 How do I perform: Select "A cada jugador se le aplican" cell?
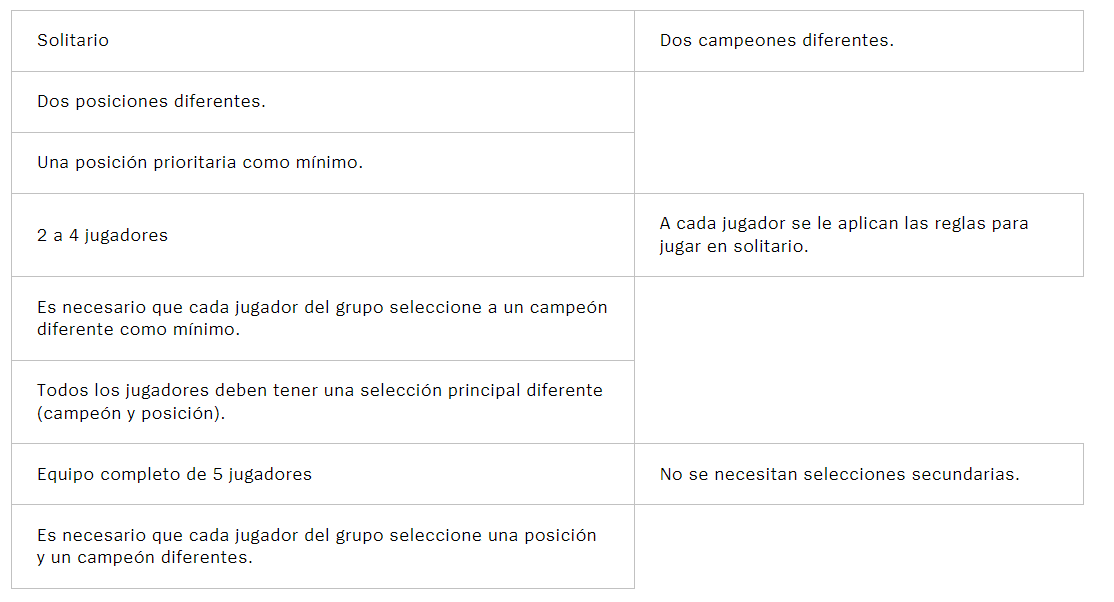pyautogui.click(x=859, y=235)
